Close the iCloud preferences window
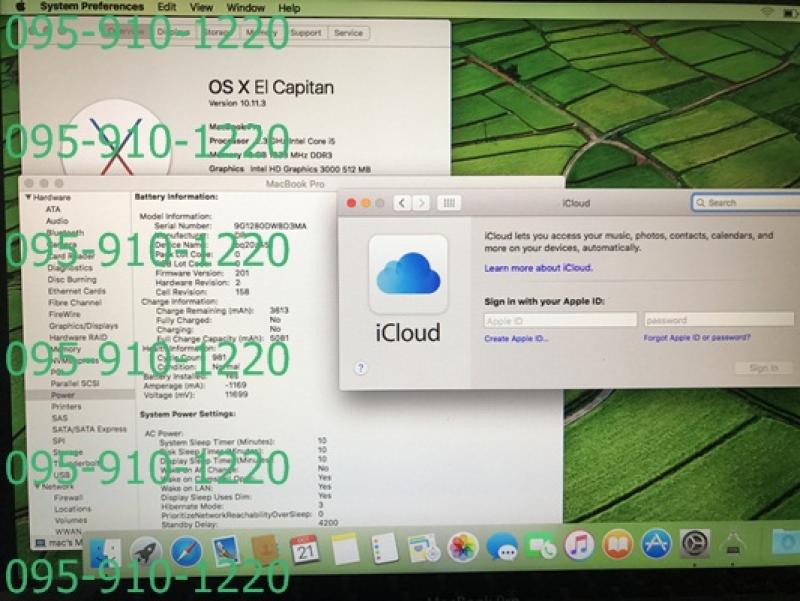800x601 pixels. [351, 204]
